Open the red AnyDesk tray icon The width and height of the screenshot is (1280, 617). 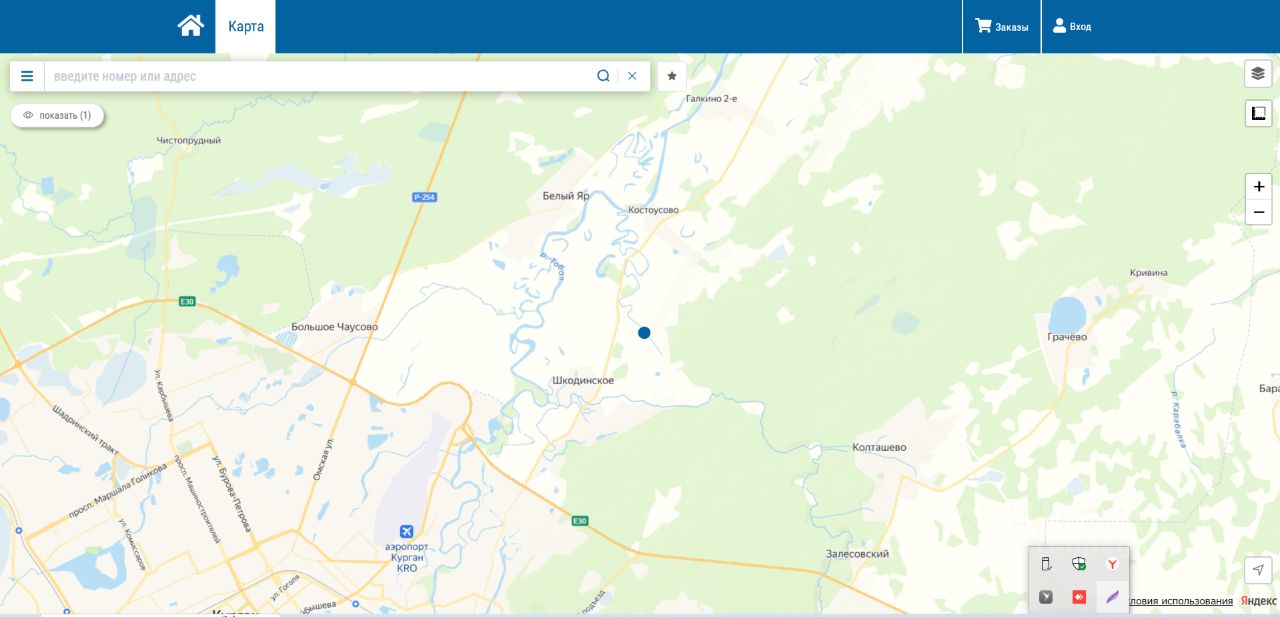(x=1079, y=597)
